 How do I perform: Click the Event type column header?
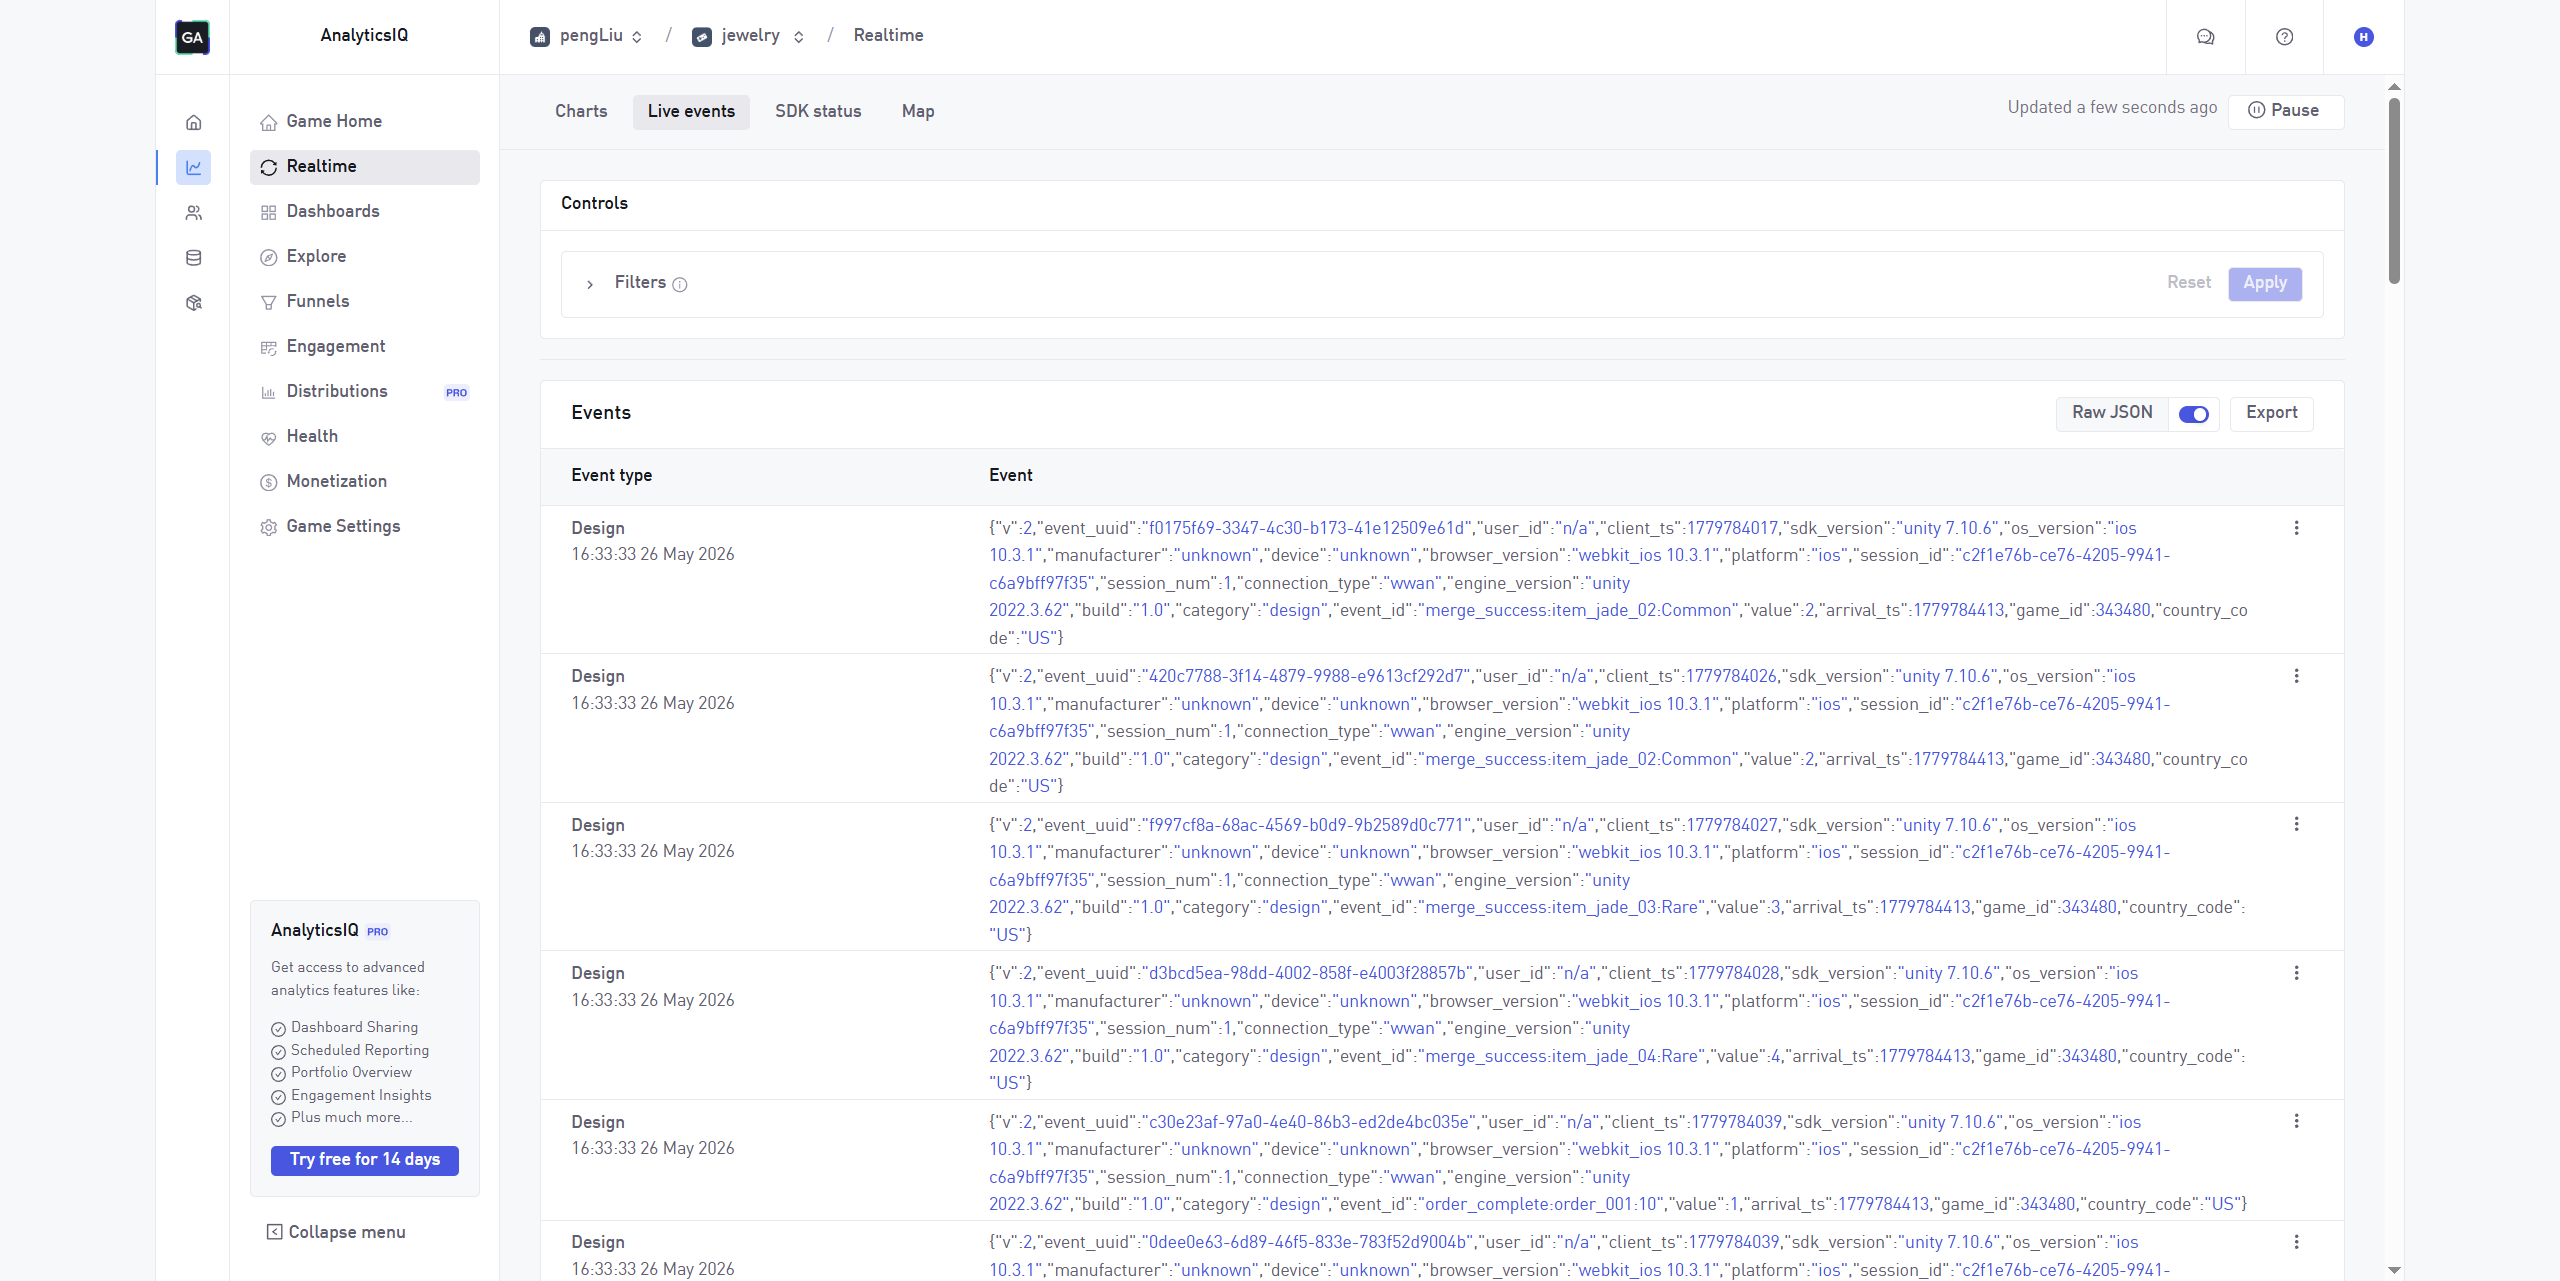612,476
